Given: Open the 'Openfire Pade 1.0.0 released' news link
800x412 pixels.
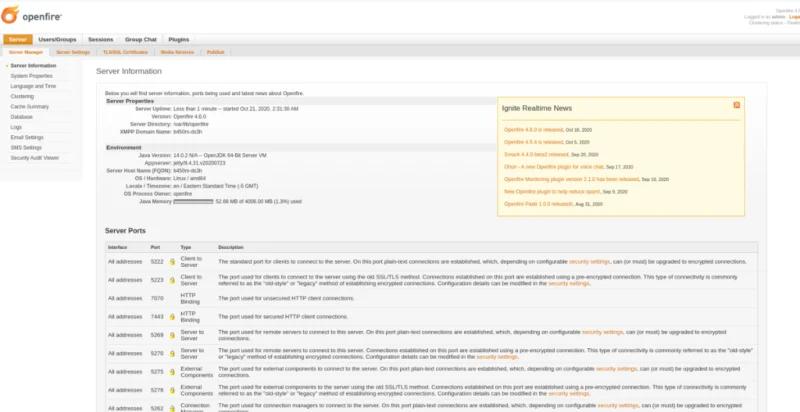Looking at the screenshot, I should tap(538, 204).
